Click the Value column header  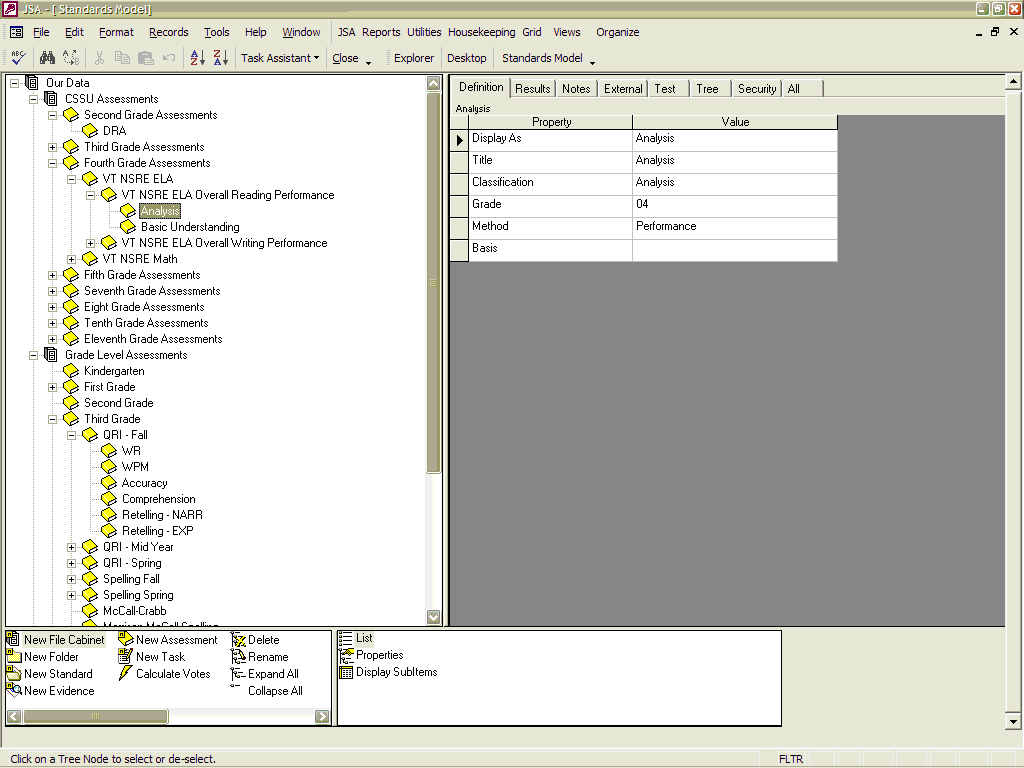(735, 122)
